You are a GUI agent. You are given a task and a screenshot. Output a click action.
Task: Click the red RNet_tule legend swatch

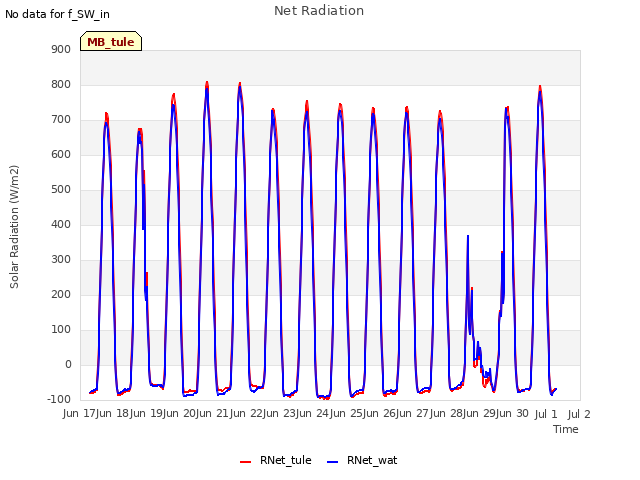(x=245, y=462)
